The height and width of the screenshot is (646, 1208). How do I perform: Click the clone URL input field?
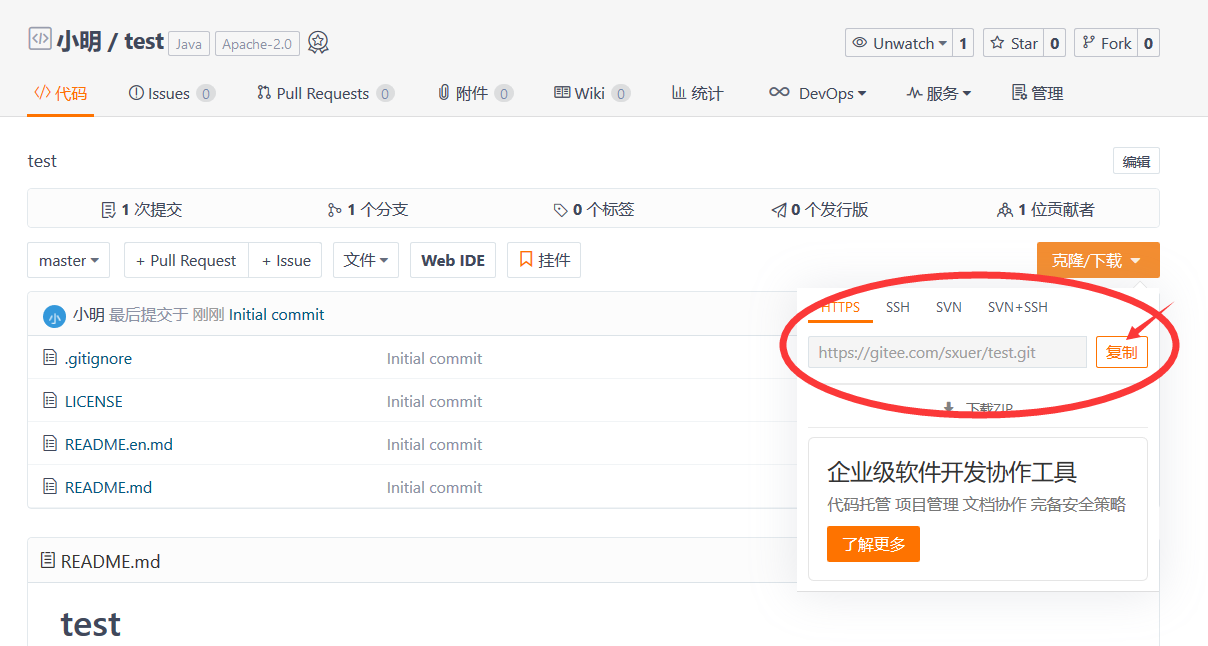(947, 352)
